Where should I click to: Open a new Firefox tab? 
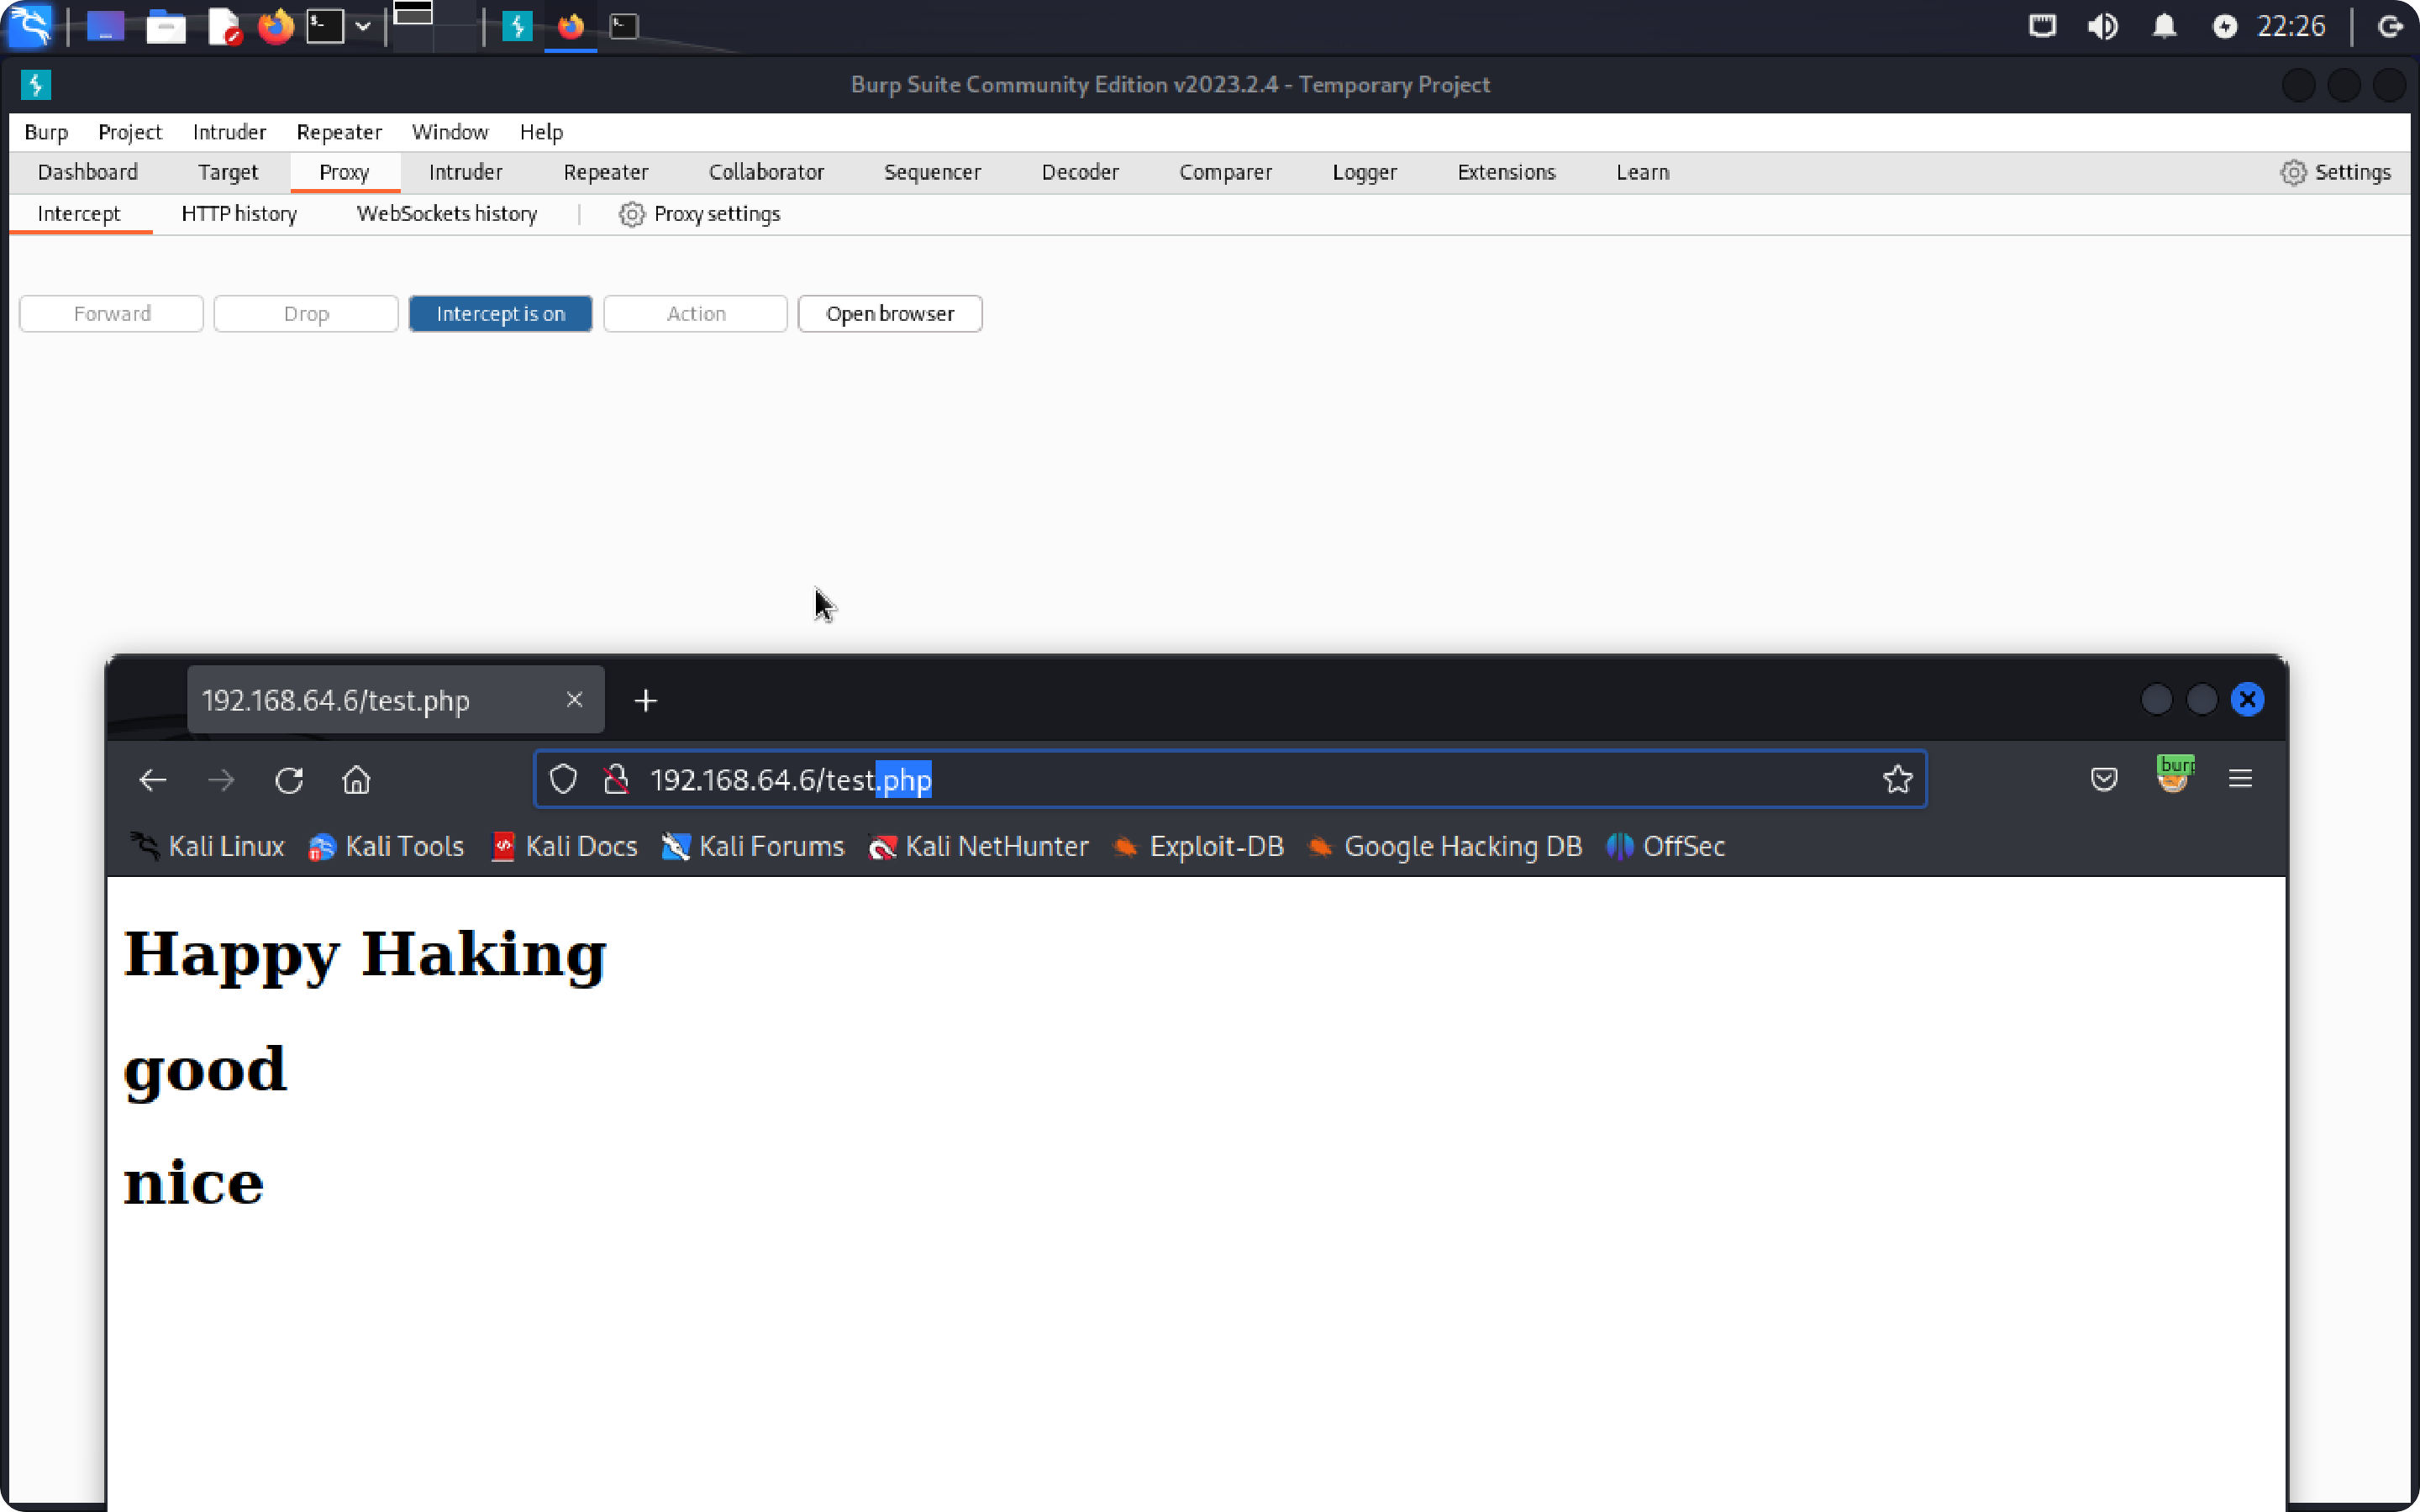point(646,701)
